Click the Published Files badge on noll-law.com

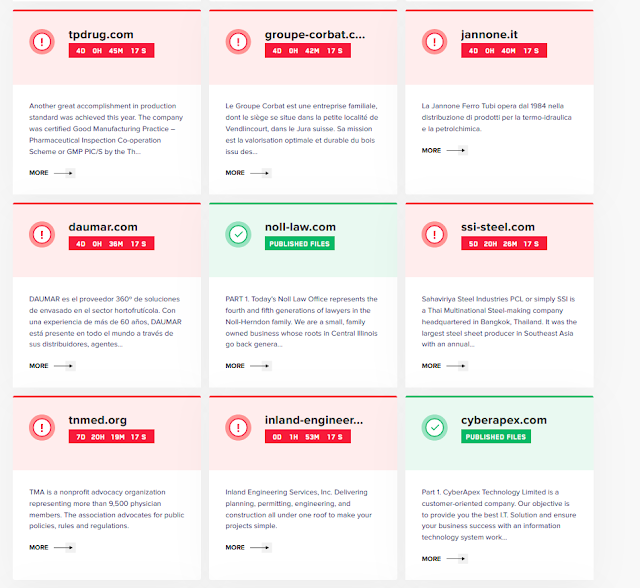click(300, 243)
